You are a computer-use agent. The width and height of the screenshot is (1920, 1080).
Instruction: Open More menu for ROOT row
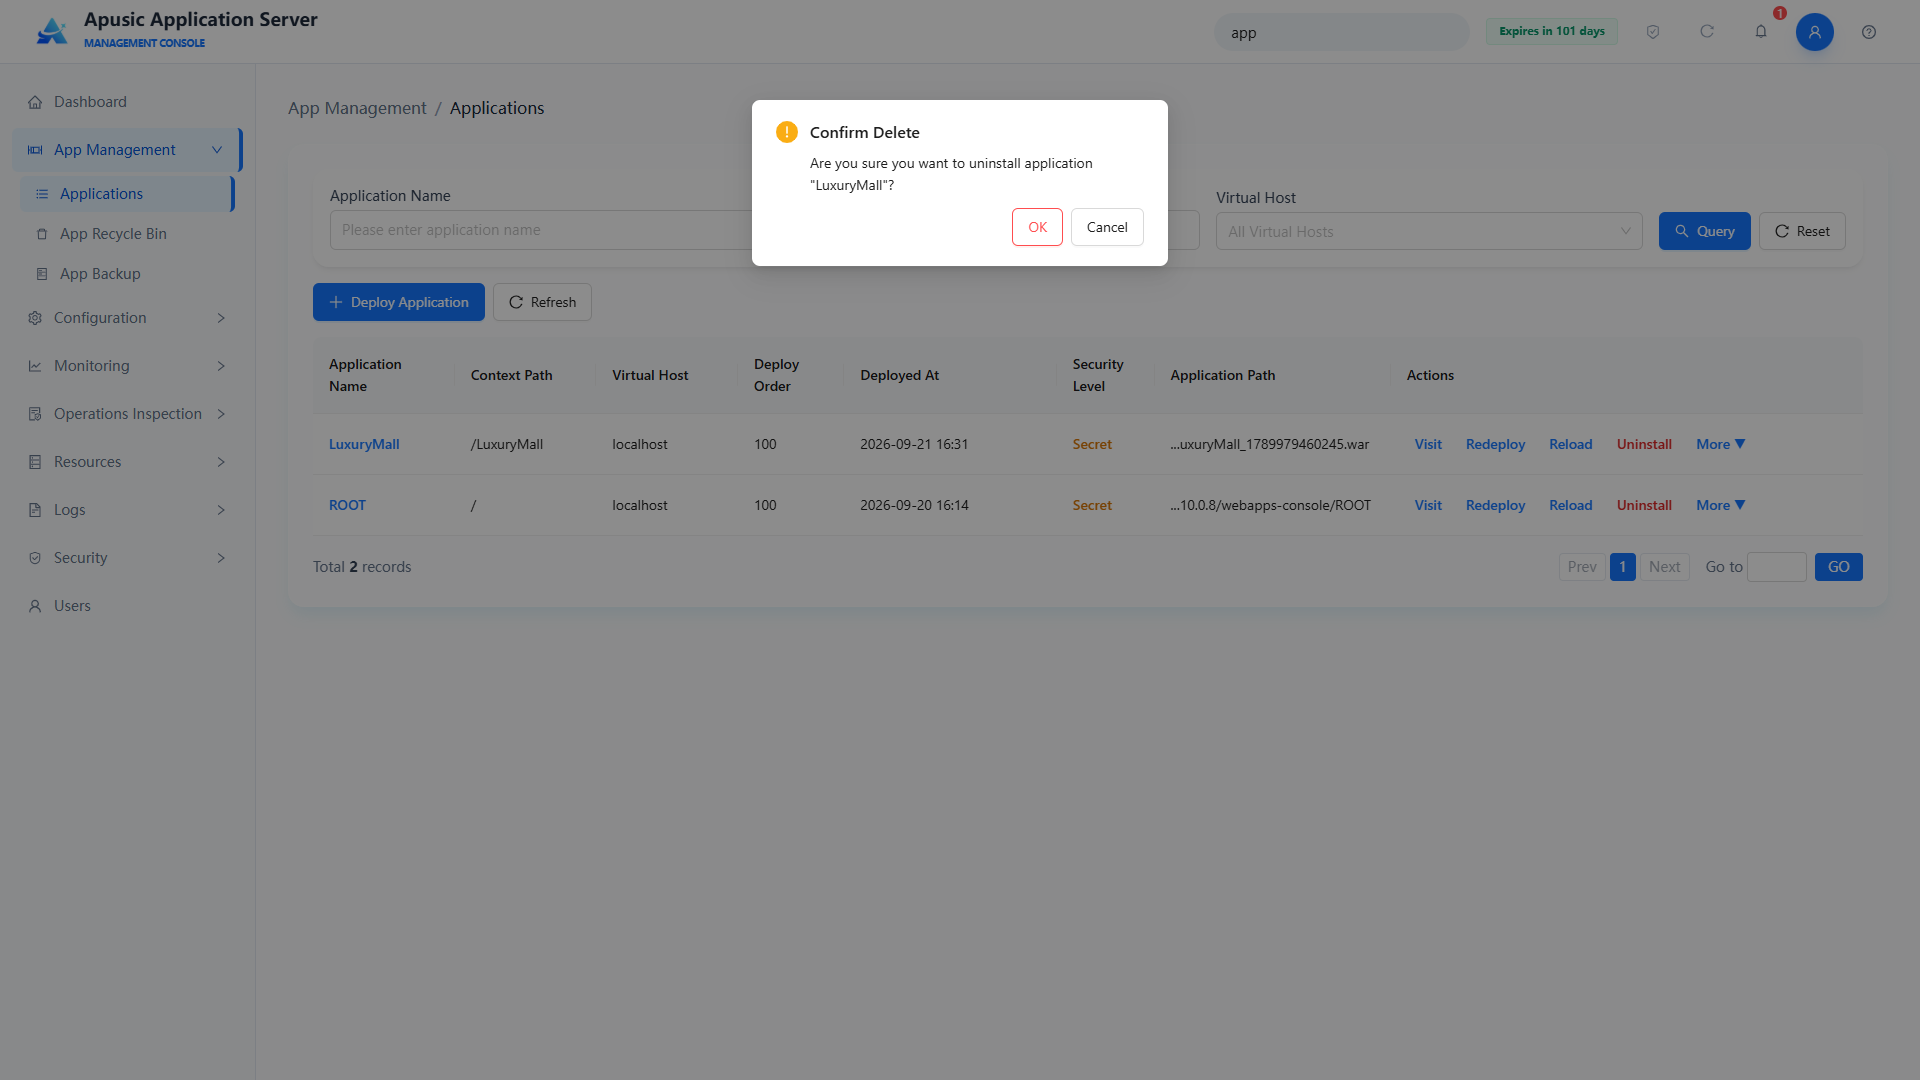pos(1720,505)
